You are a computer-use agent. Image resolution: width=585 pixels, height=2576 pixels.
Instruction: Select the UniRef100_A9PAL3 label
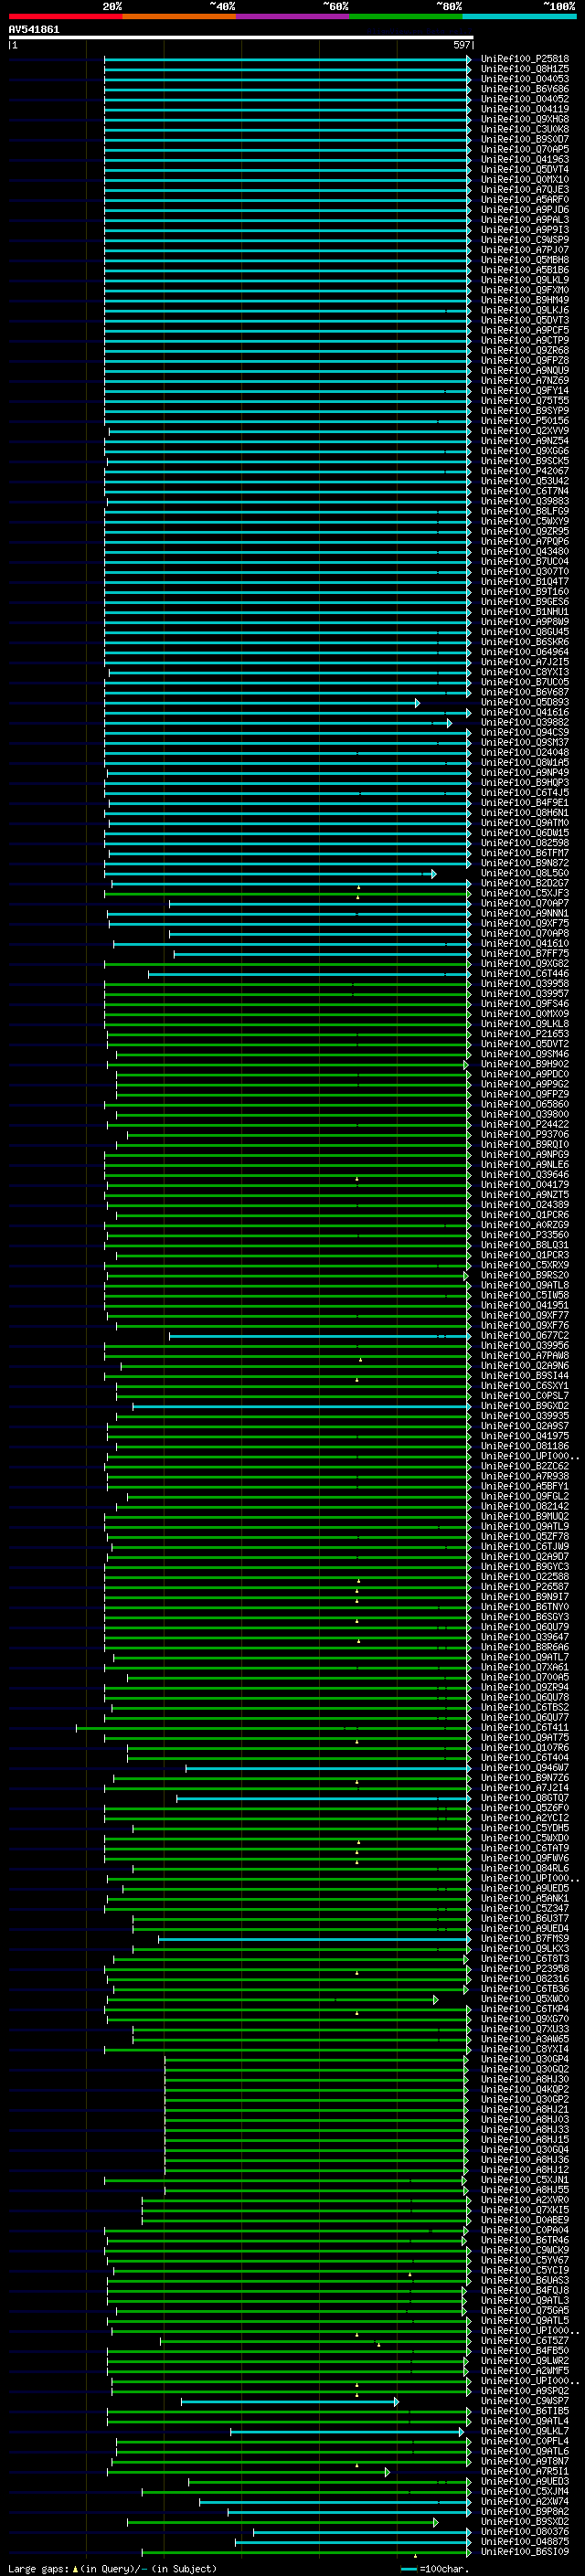(x=525, y=220)
